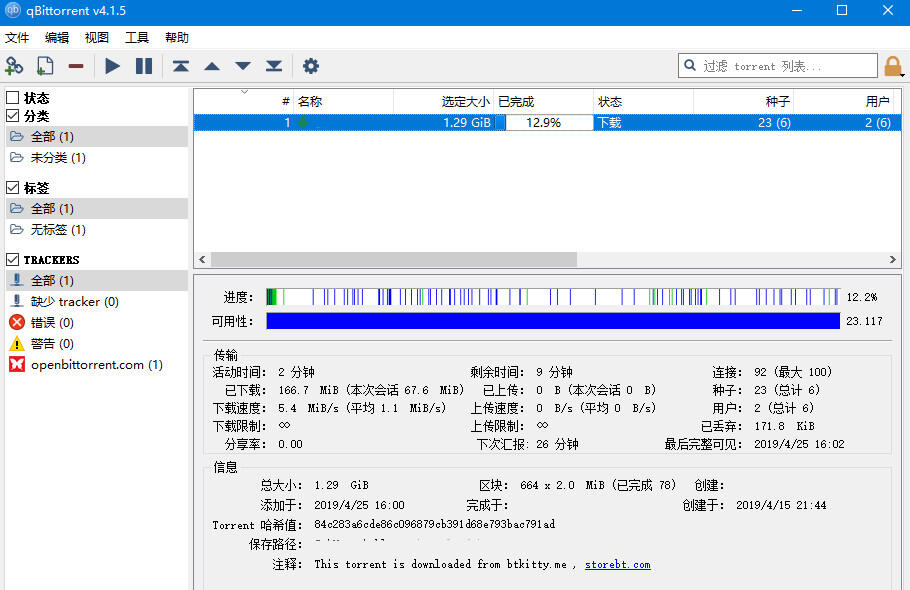Select 全部 (1) under 分类
Image resolution: width=910 pixels, height=590 pixels.
97,136
